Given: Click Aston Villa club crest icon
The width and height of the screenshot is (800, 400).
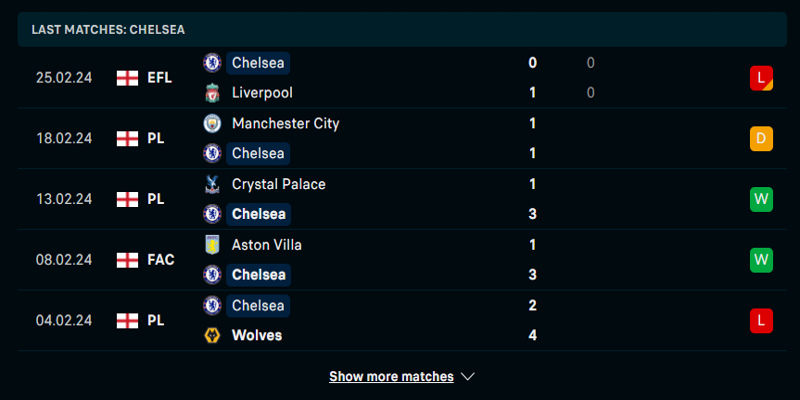Looking at the screenshot, I should (212, 245).
